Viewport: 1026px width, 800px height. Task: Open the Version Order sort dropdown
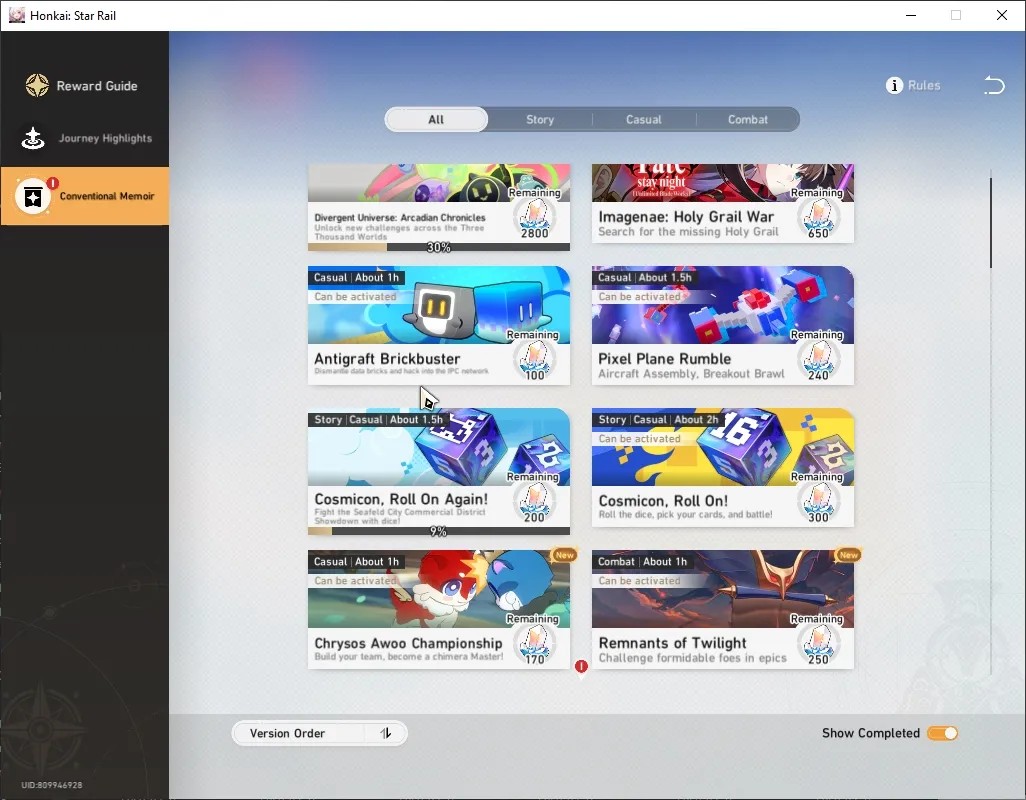coord(319,733)
